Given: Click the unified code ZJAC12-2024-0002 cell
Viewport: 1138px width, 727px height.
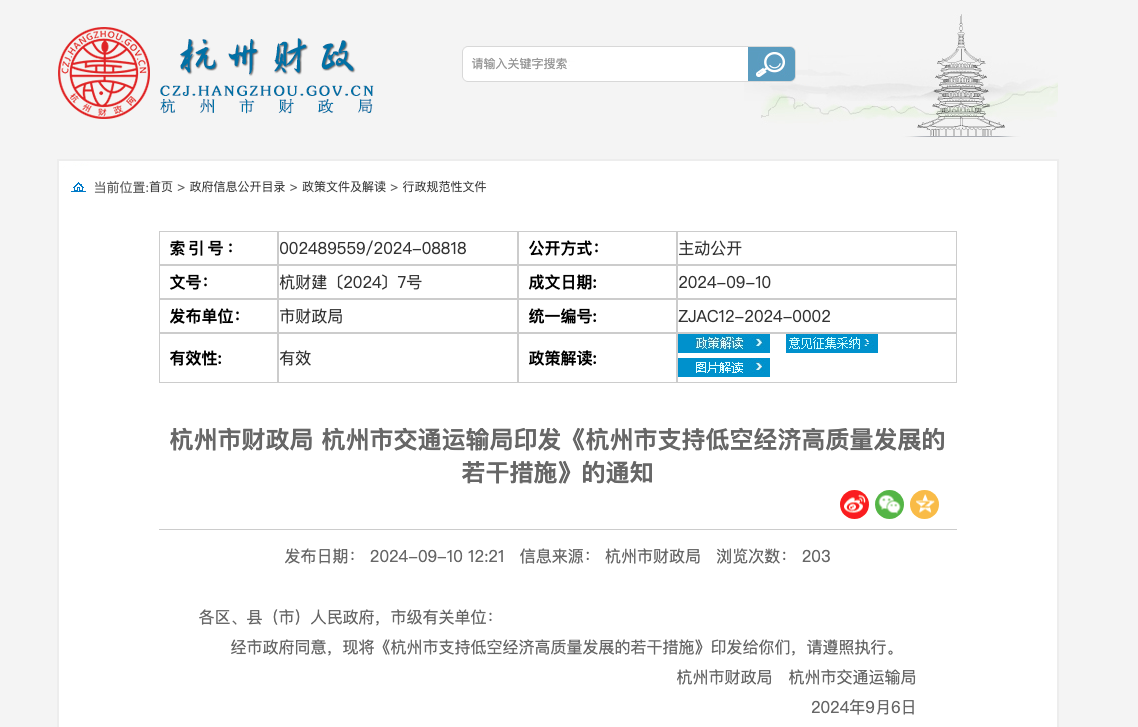Looking at the screenshot, I should pos(754,316).
